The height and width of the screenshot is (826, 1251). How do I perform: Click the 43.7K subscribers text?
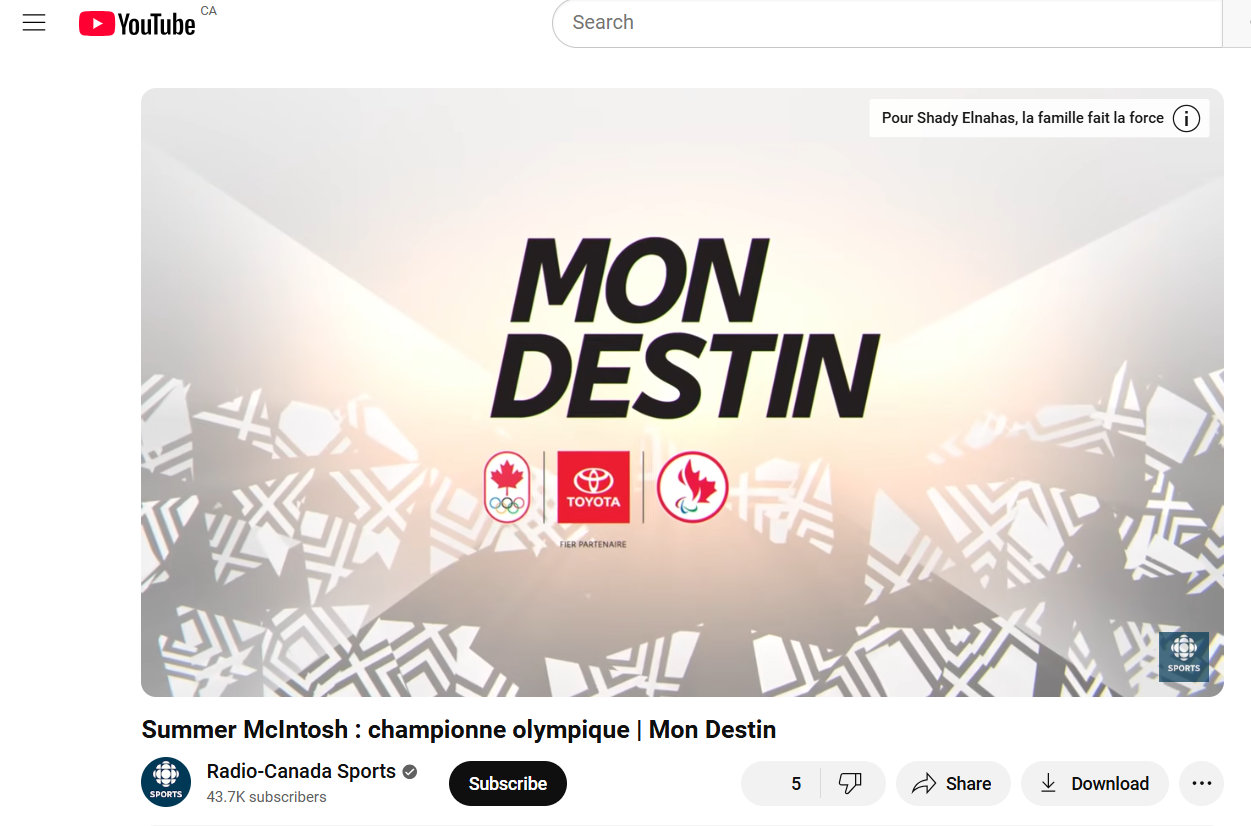[267, 797]
